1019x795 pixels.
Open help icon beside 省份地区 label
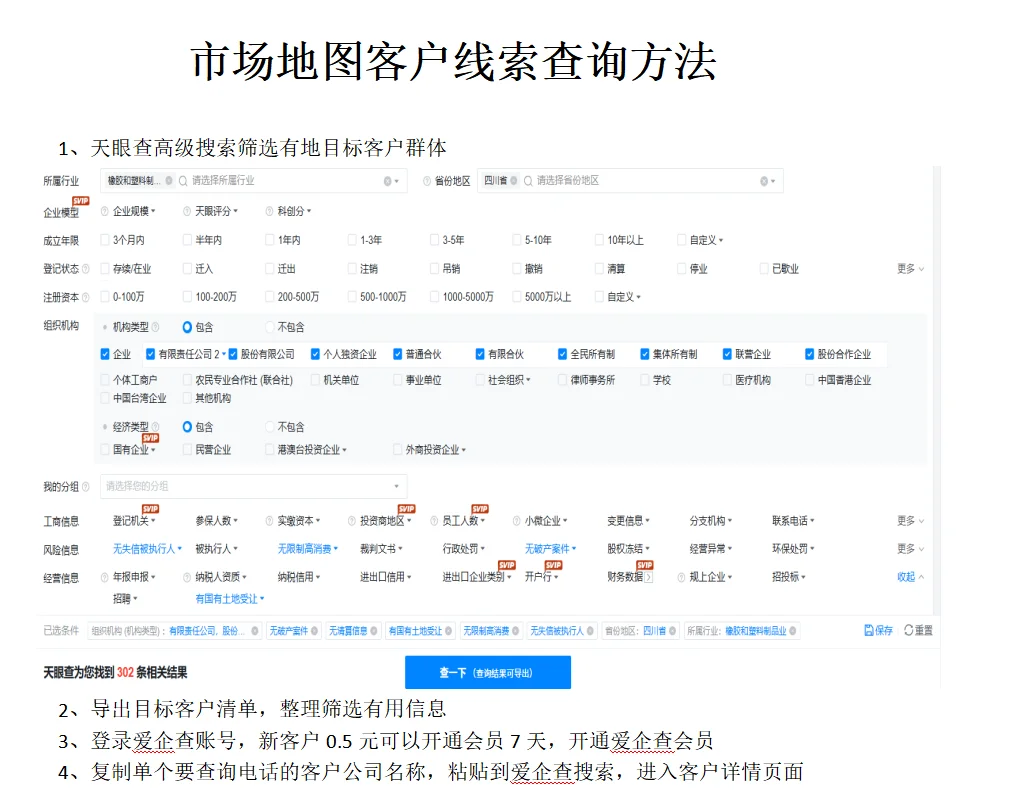(427, 181)
